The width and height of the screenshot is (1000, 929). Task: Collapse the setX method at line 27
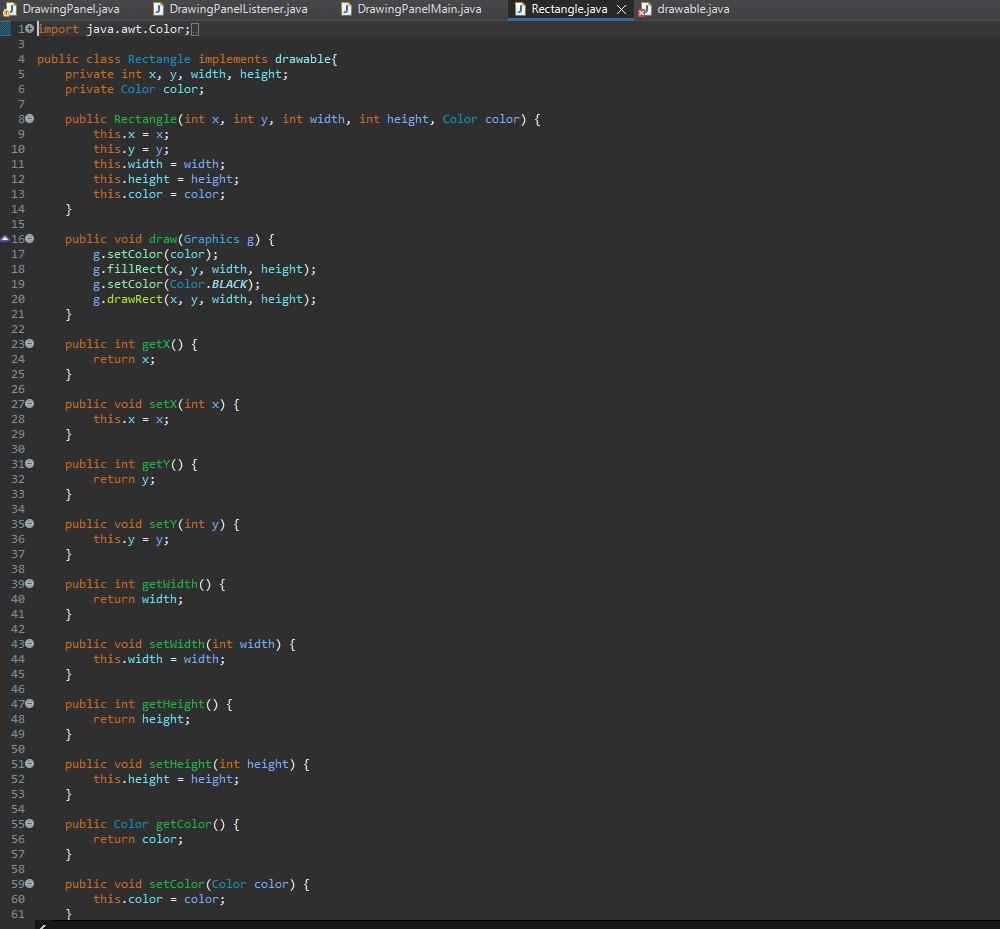coord(30,404)
